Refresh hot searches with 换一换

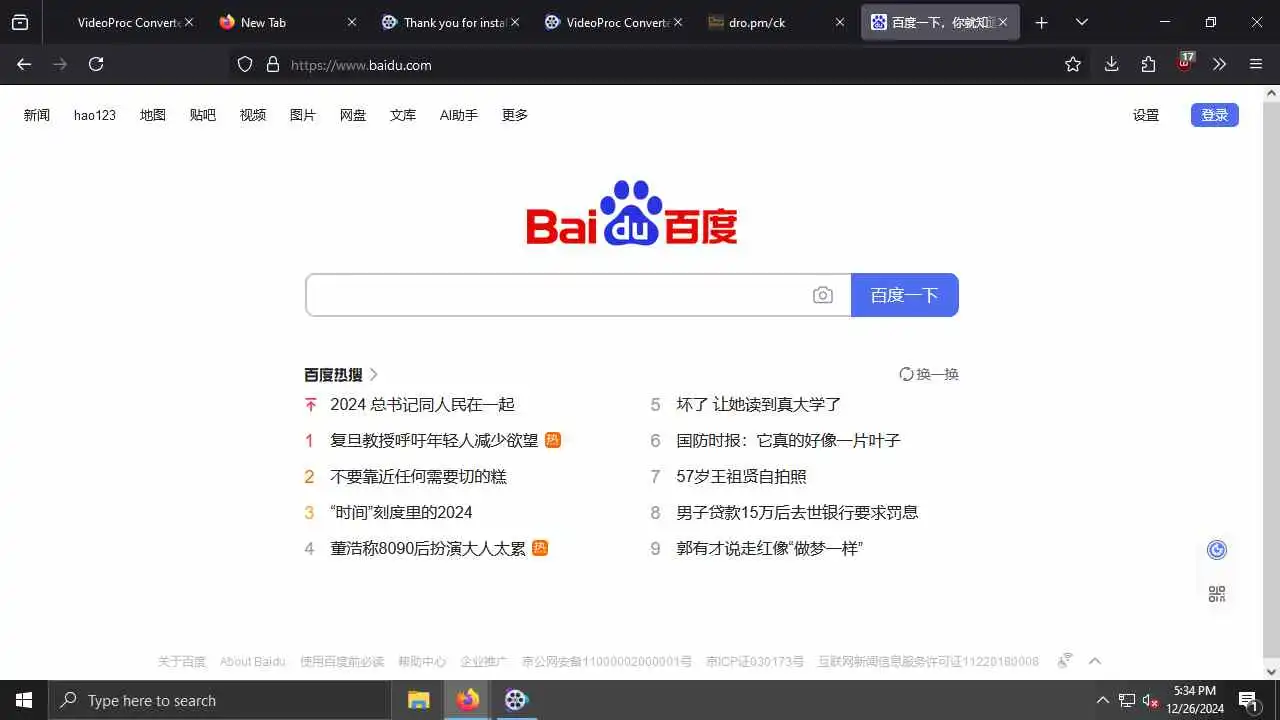pos(929,374)
